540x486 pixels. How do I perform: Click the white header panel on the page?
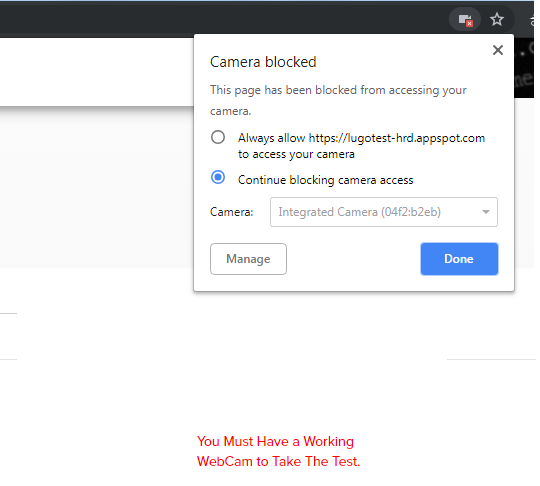tap(96, 72)
